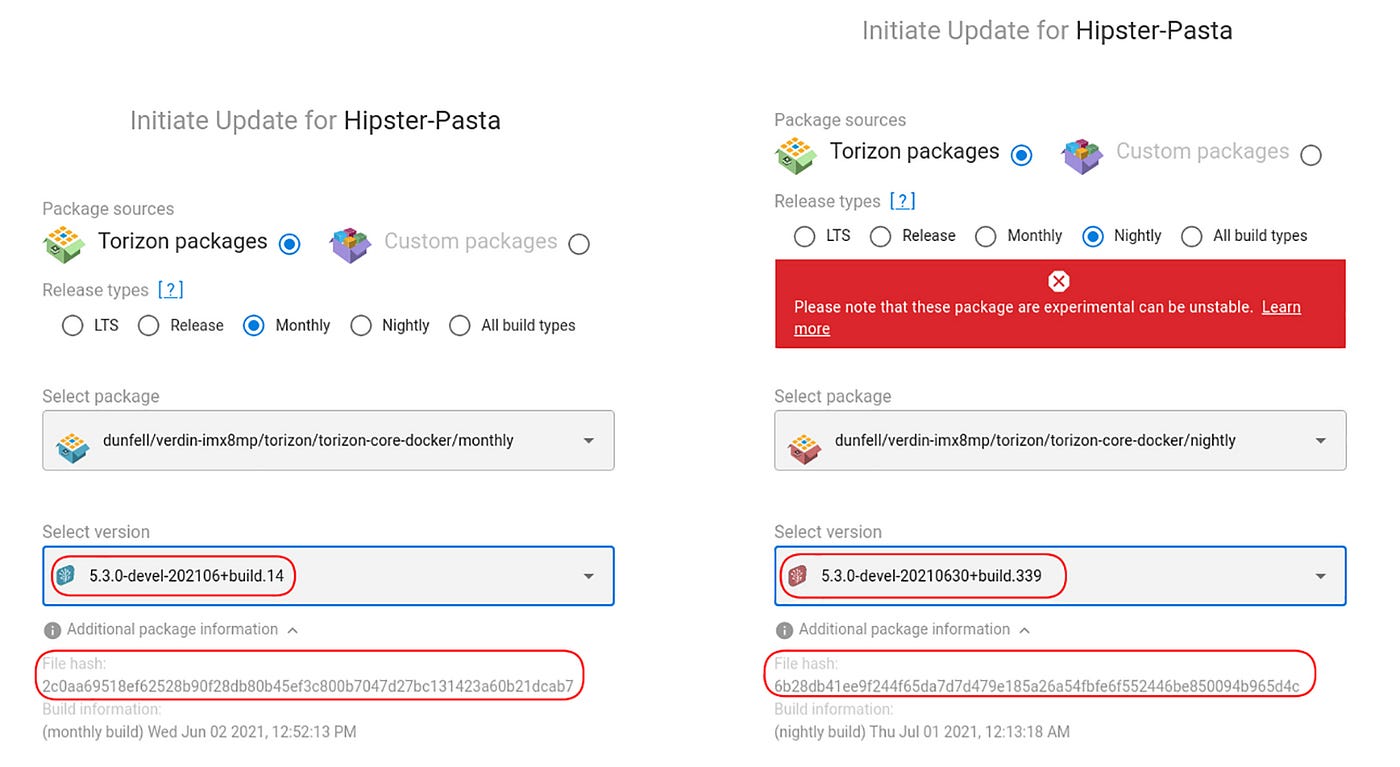Click the Torizon packages icon in right panel
Screen dimensions: 1400x767
click(x=795, y=154)
